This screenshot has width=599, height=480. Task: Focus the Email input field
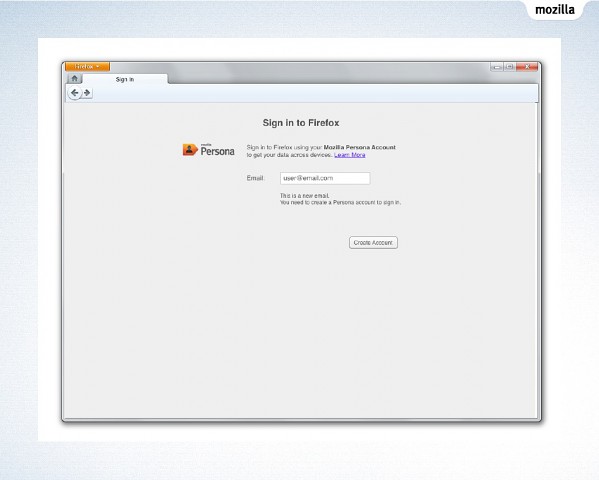pos(325,178)
